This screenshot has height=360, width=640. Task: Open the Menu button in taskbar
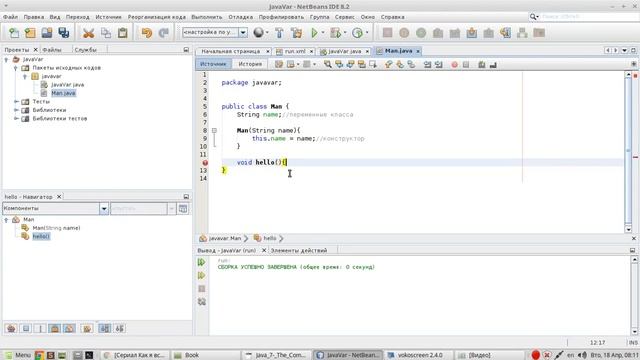coord(18,355)
